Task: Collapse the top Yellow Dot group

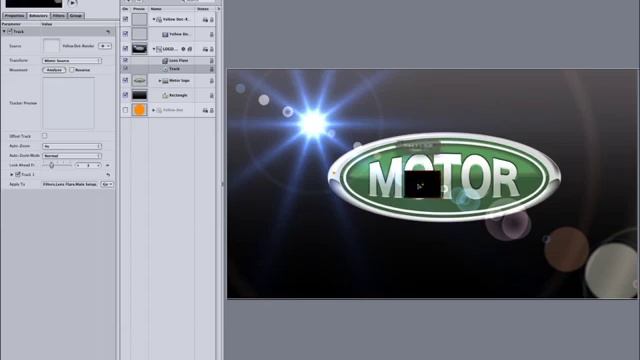Action: click(154, 19)
